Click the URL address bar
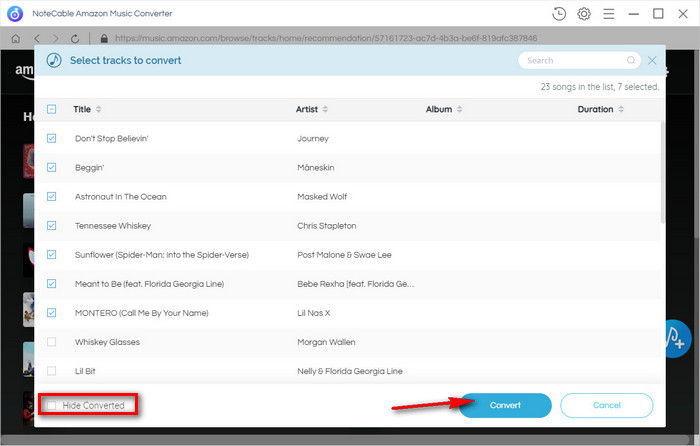Screen dimensions: 700x446 [326, 38]
